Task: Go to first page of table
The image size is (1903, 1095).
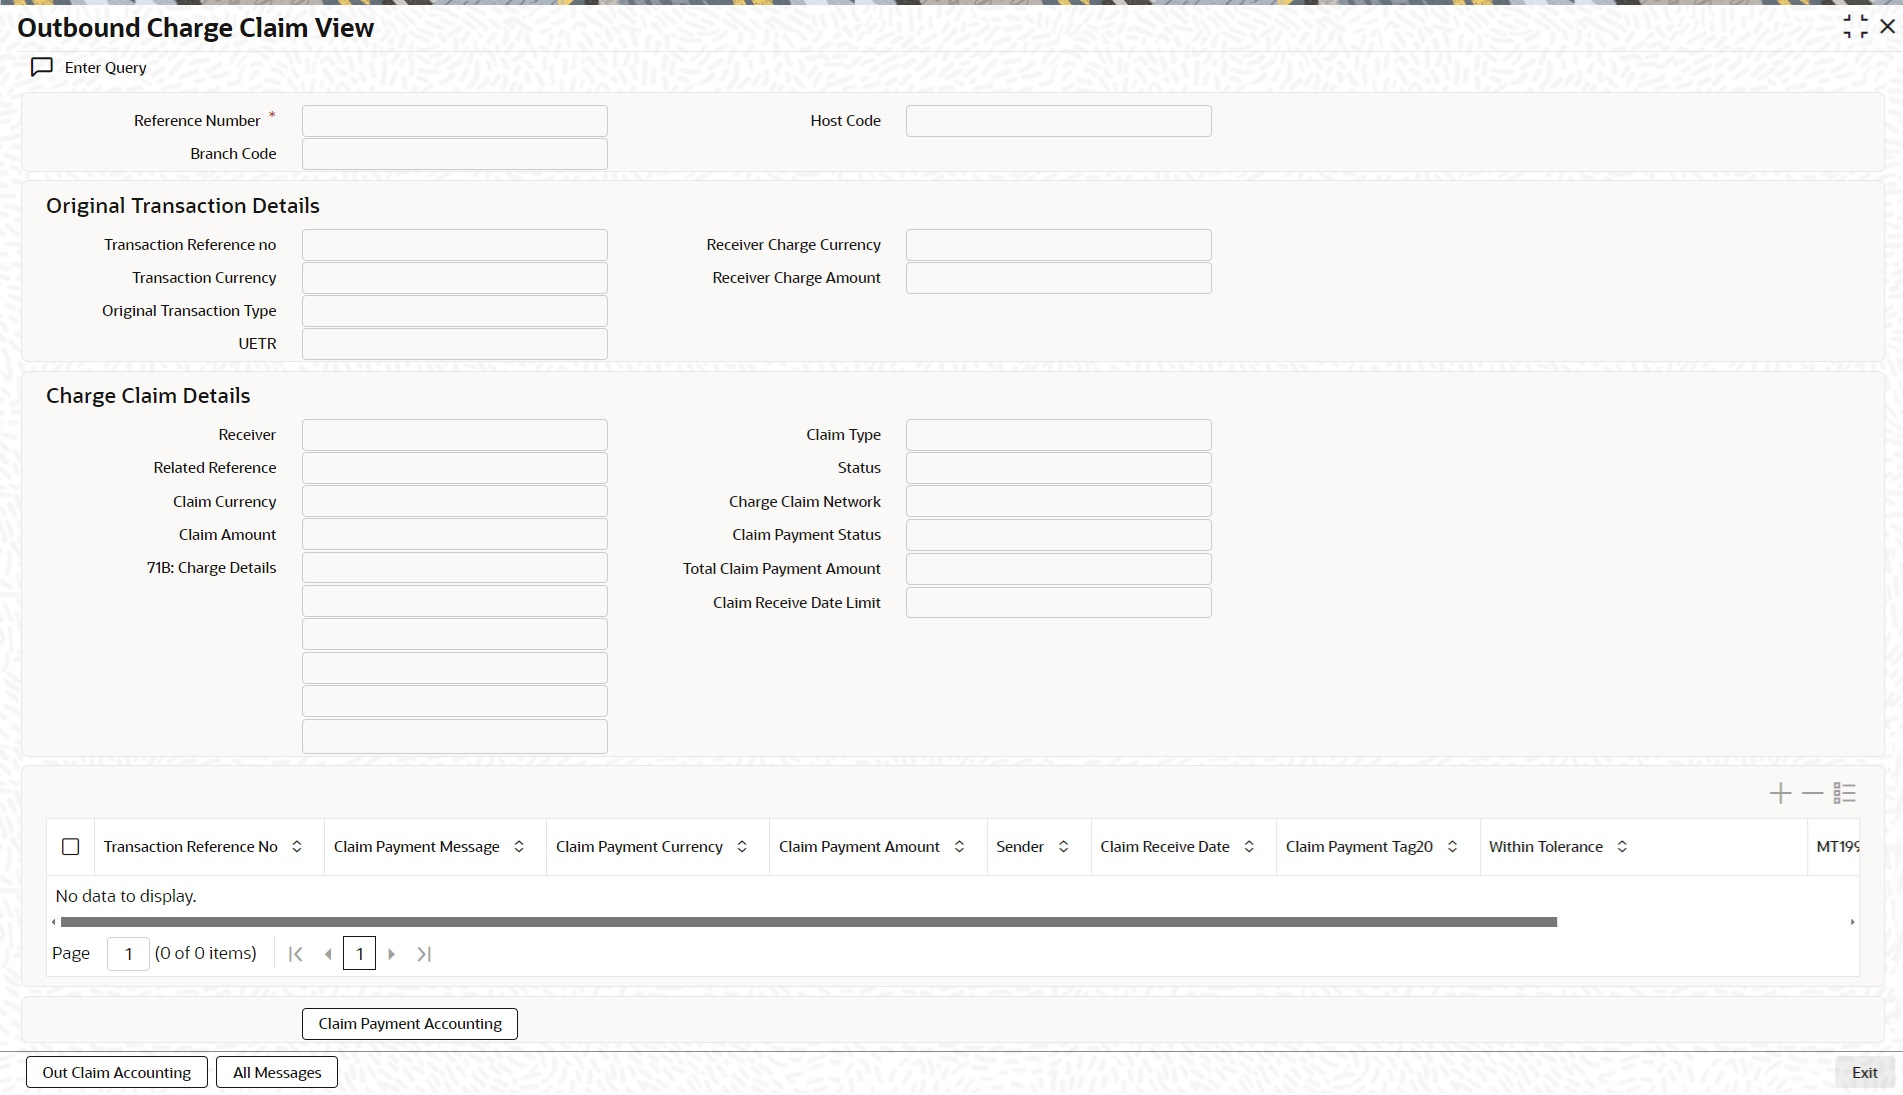Action: click(x=295, y=954)
